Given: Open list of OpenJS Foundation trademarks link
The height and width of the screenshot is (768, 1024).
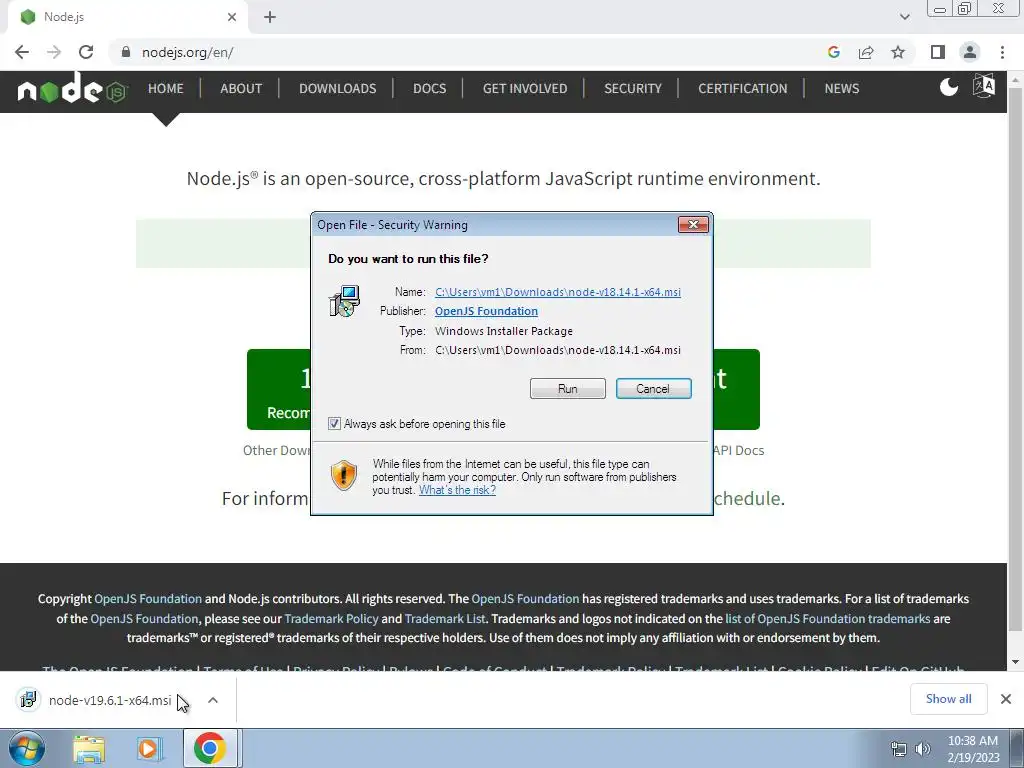Looking at the screenshot, I should [827, 618].
